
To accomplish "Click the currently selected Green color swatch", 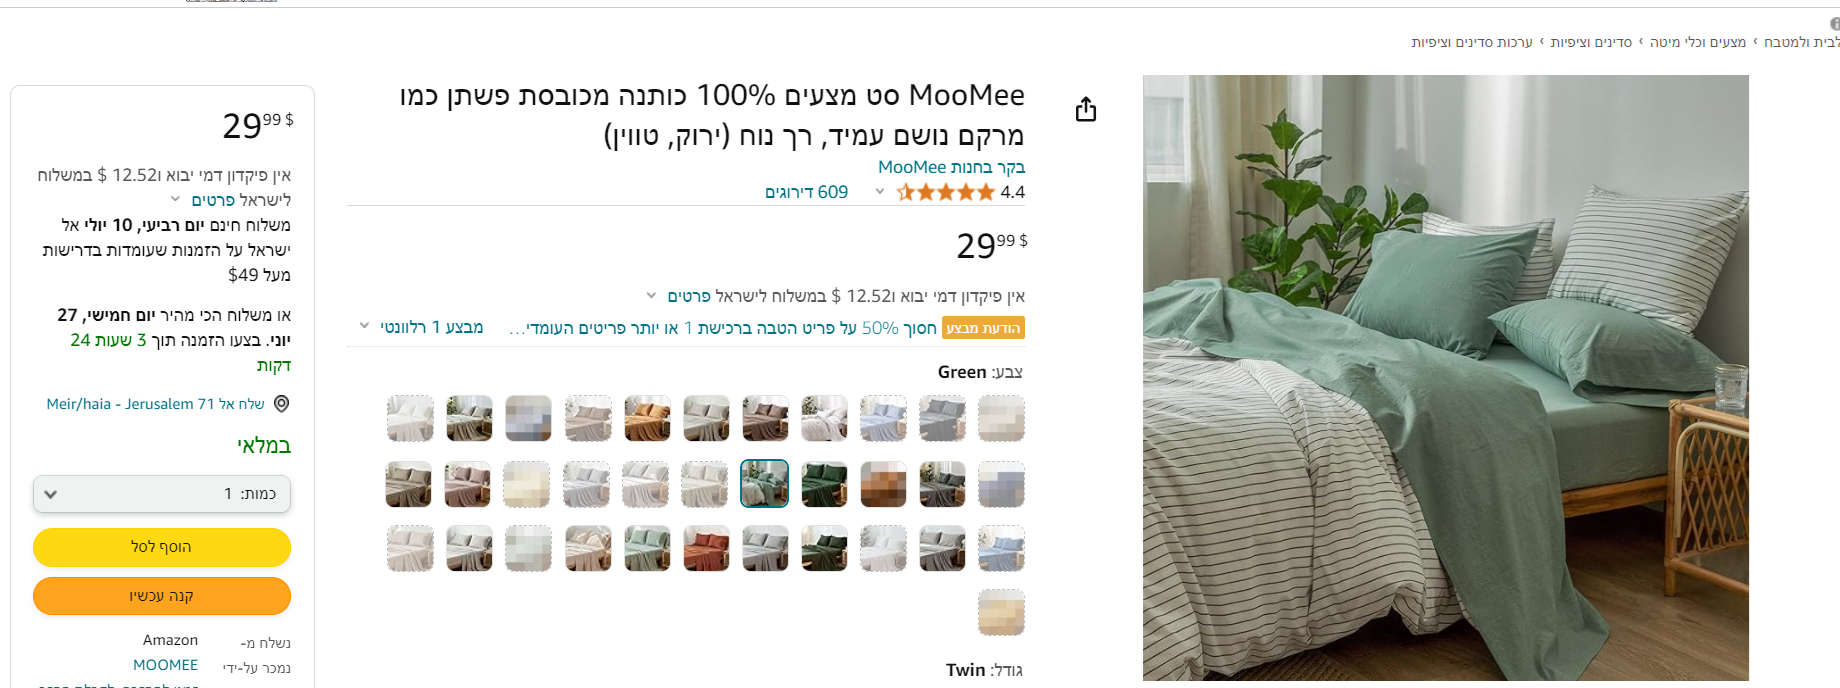I will pos(765,484).
